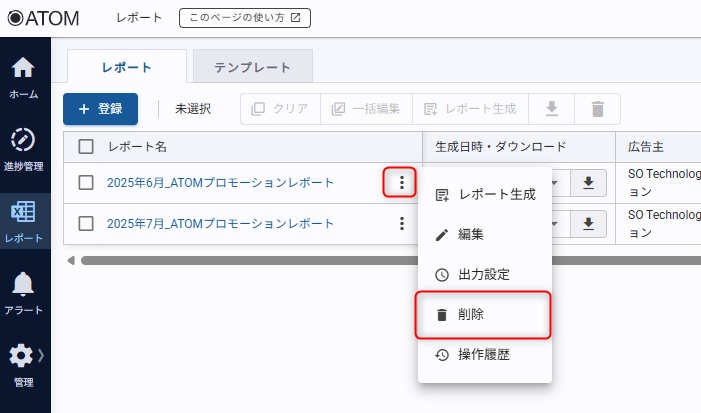This screenshot has width=701, height=413.
Task: Click the toolbar download icon
Action: tap(551, 109)
